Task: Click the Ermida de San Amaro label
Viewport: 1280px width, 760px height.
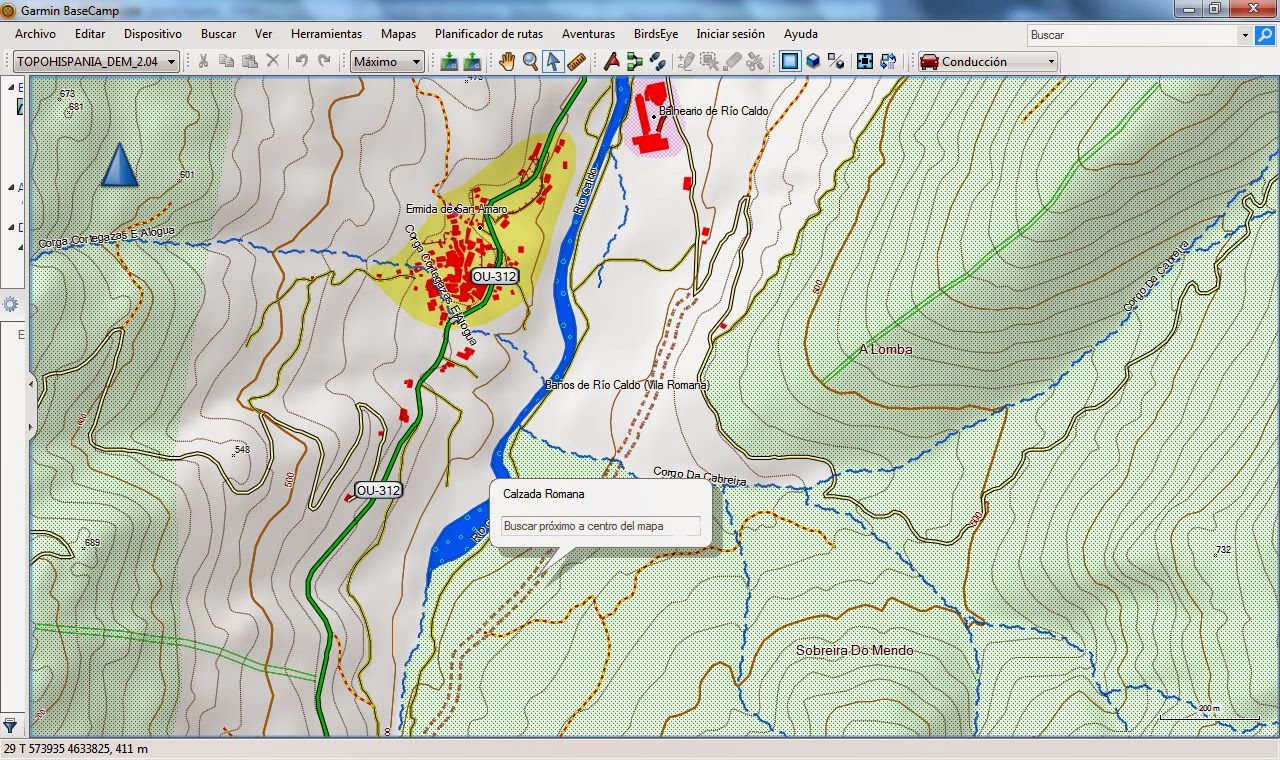Action: 456,209
